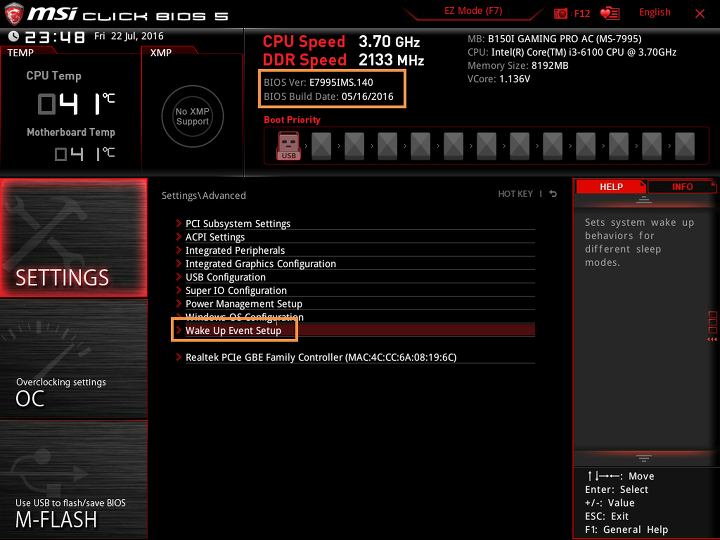Switch to EZ Mode (F7)

click(x=473, y=11)
